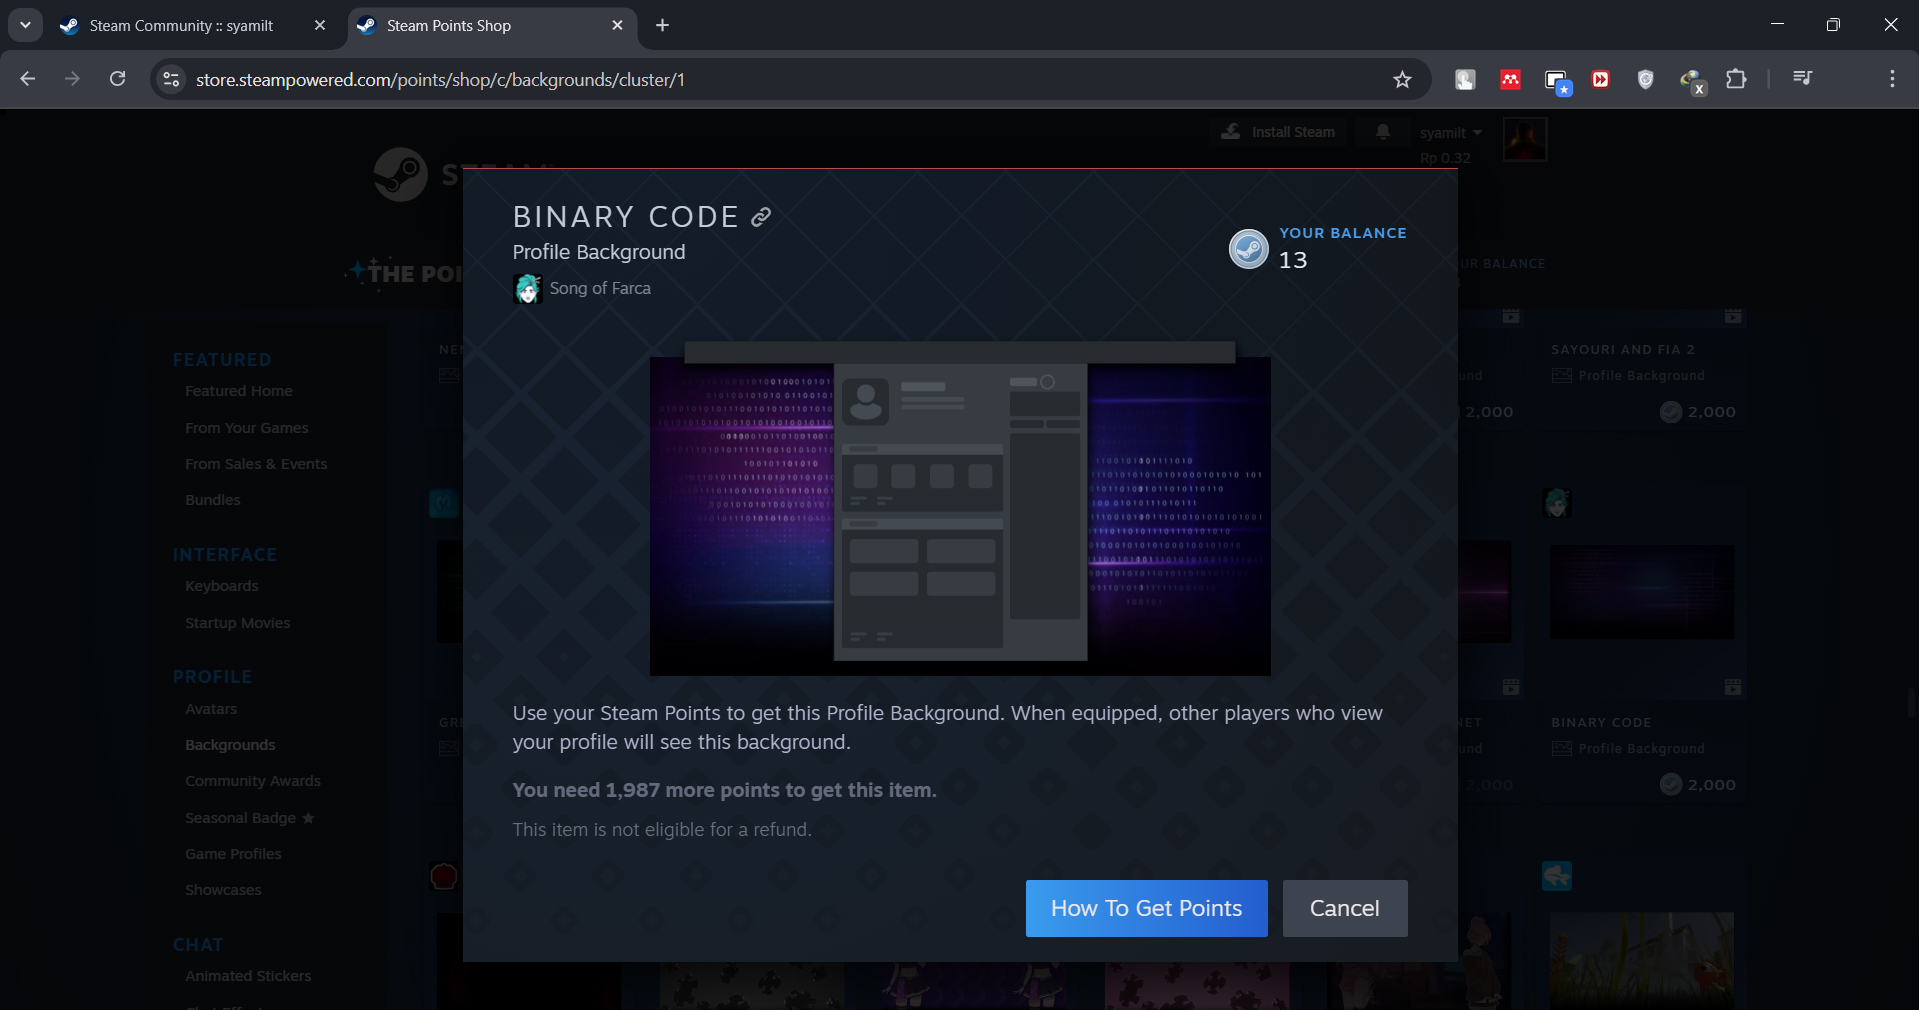Restore down the browser window
The height and width of the screenshot is (1010, 1919).
1833,25
